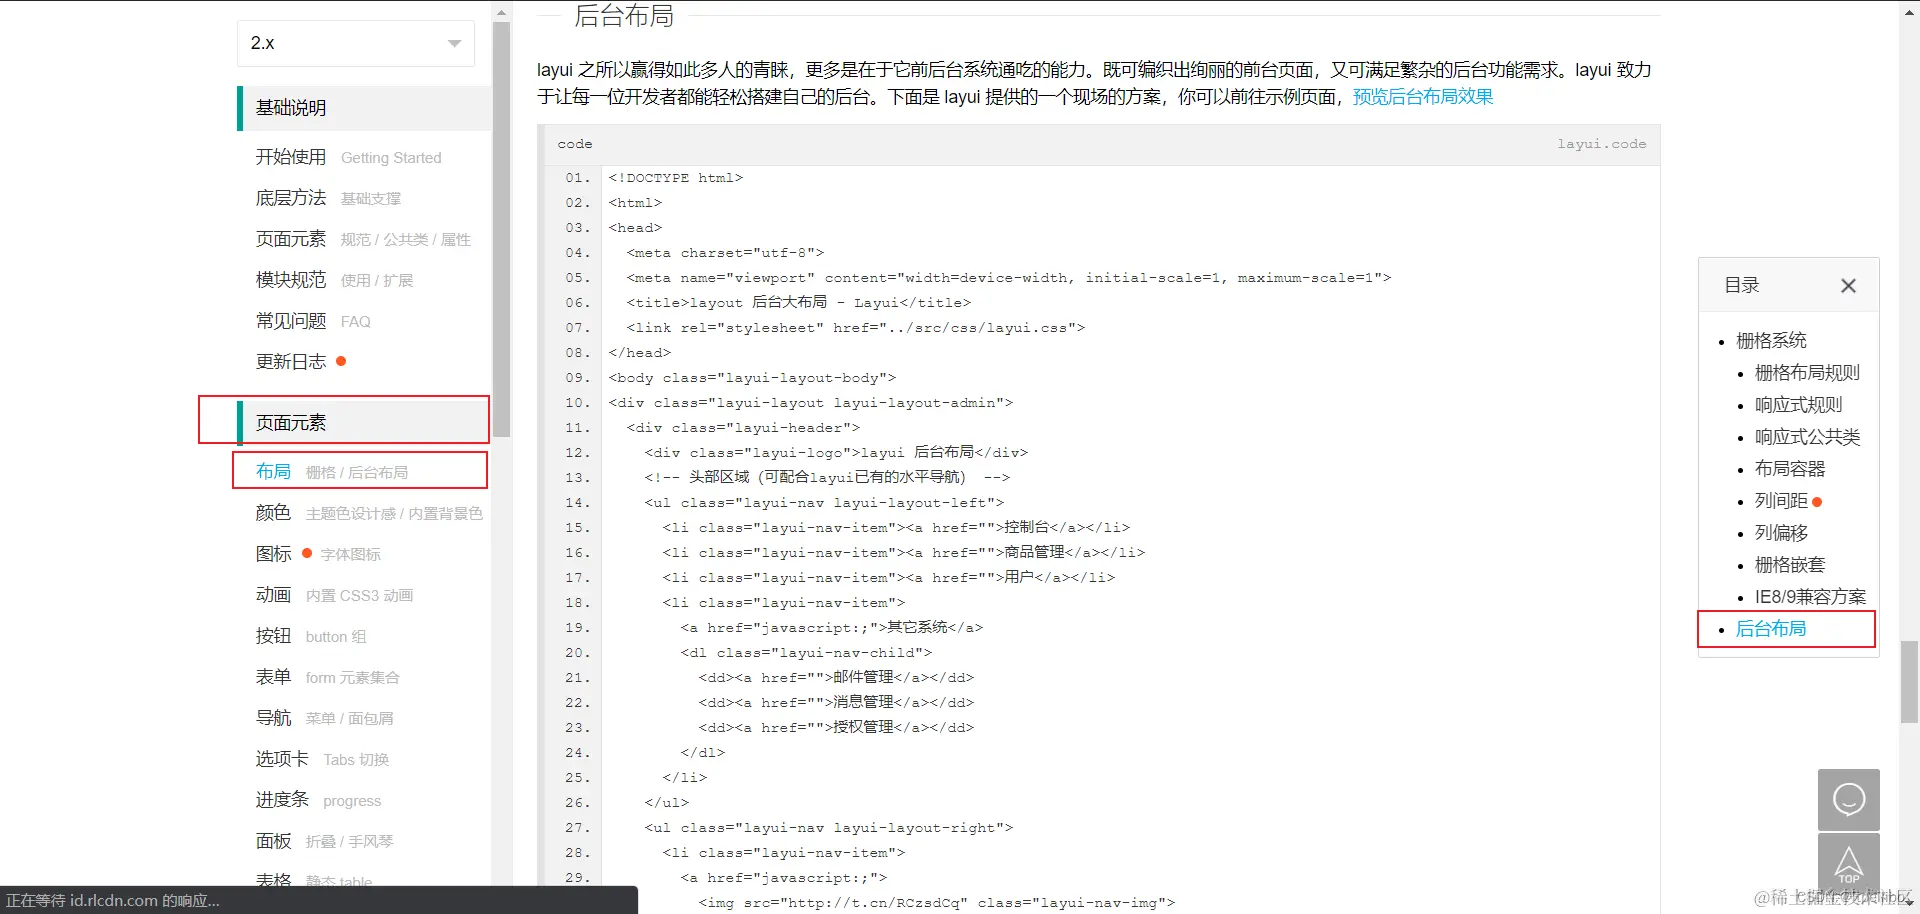The image size is (1920, 914).
Task: Click the 页面元素 section header
Action: 291,421
